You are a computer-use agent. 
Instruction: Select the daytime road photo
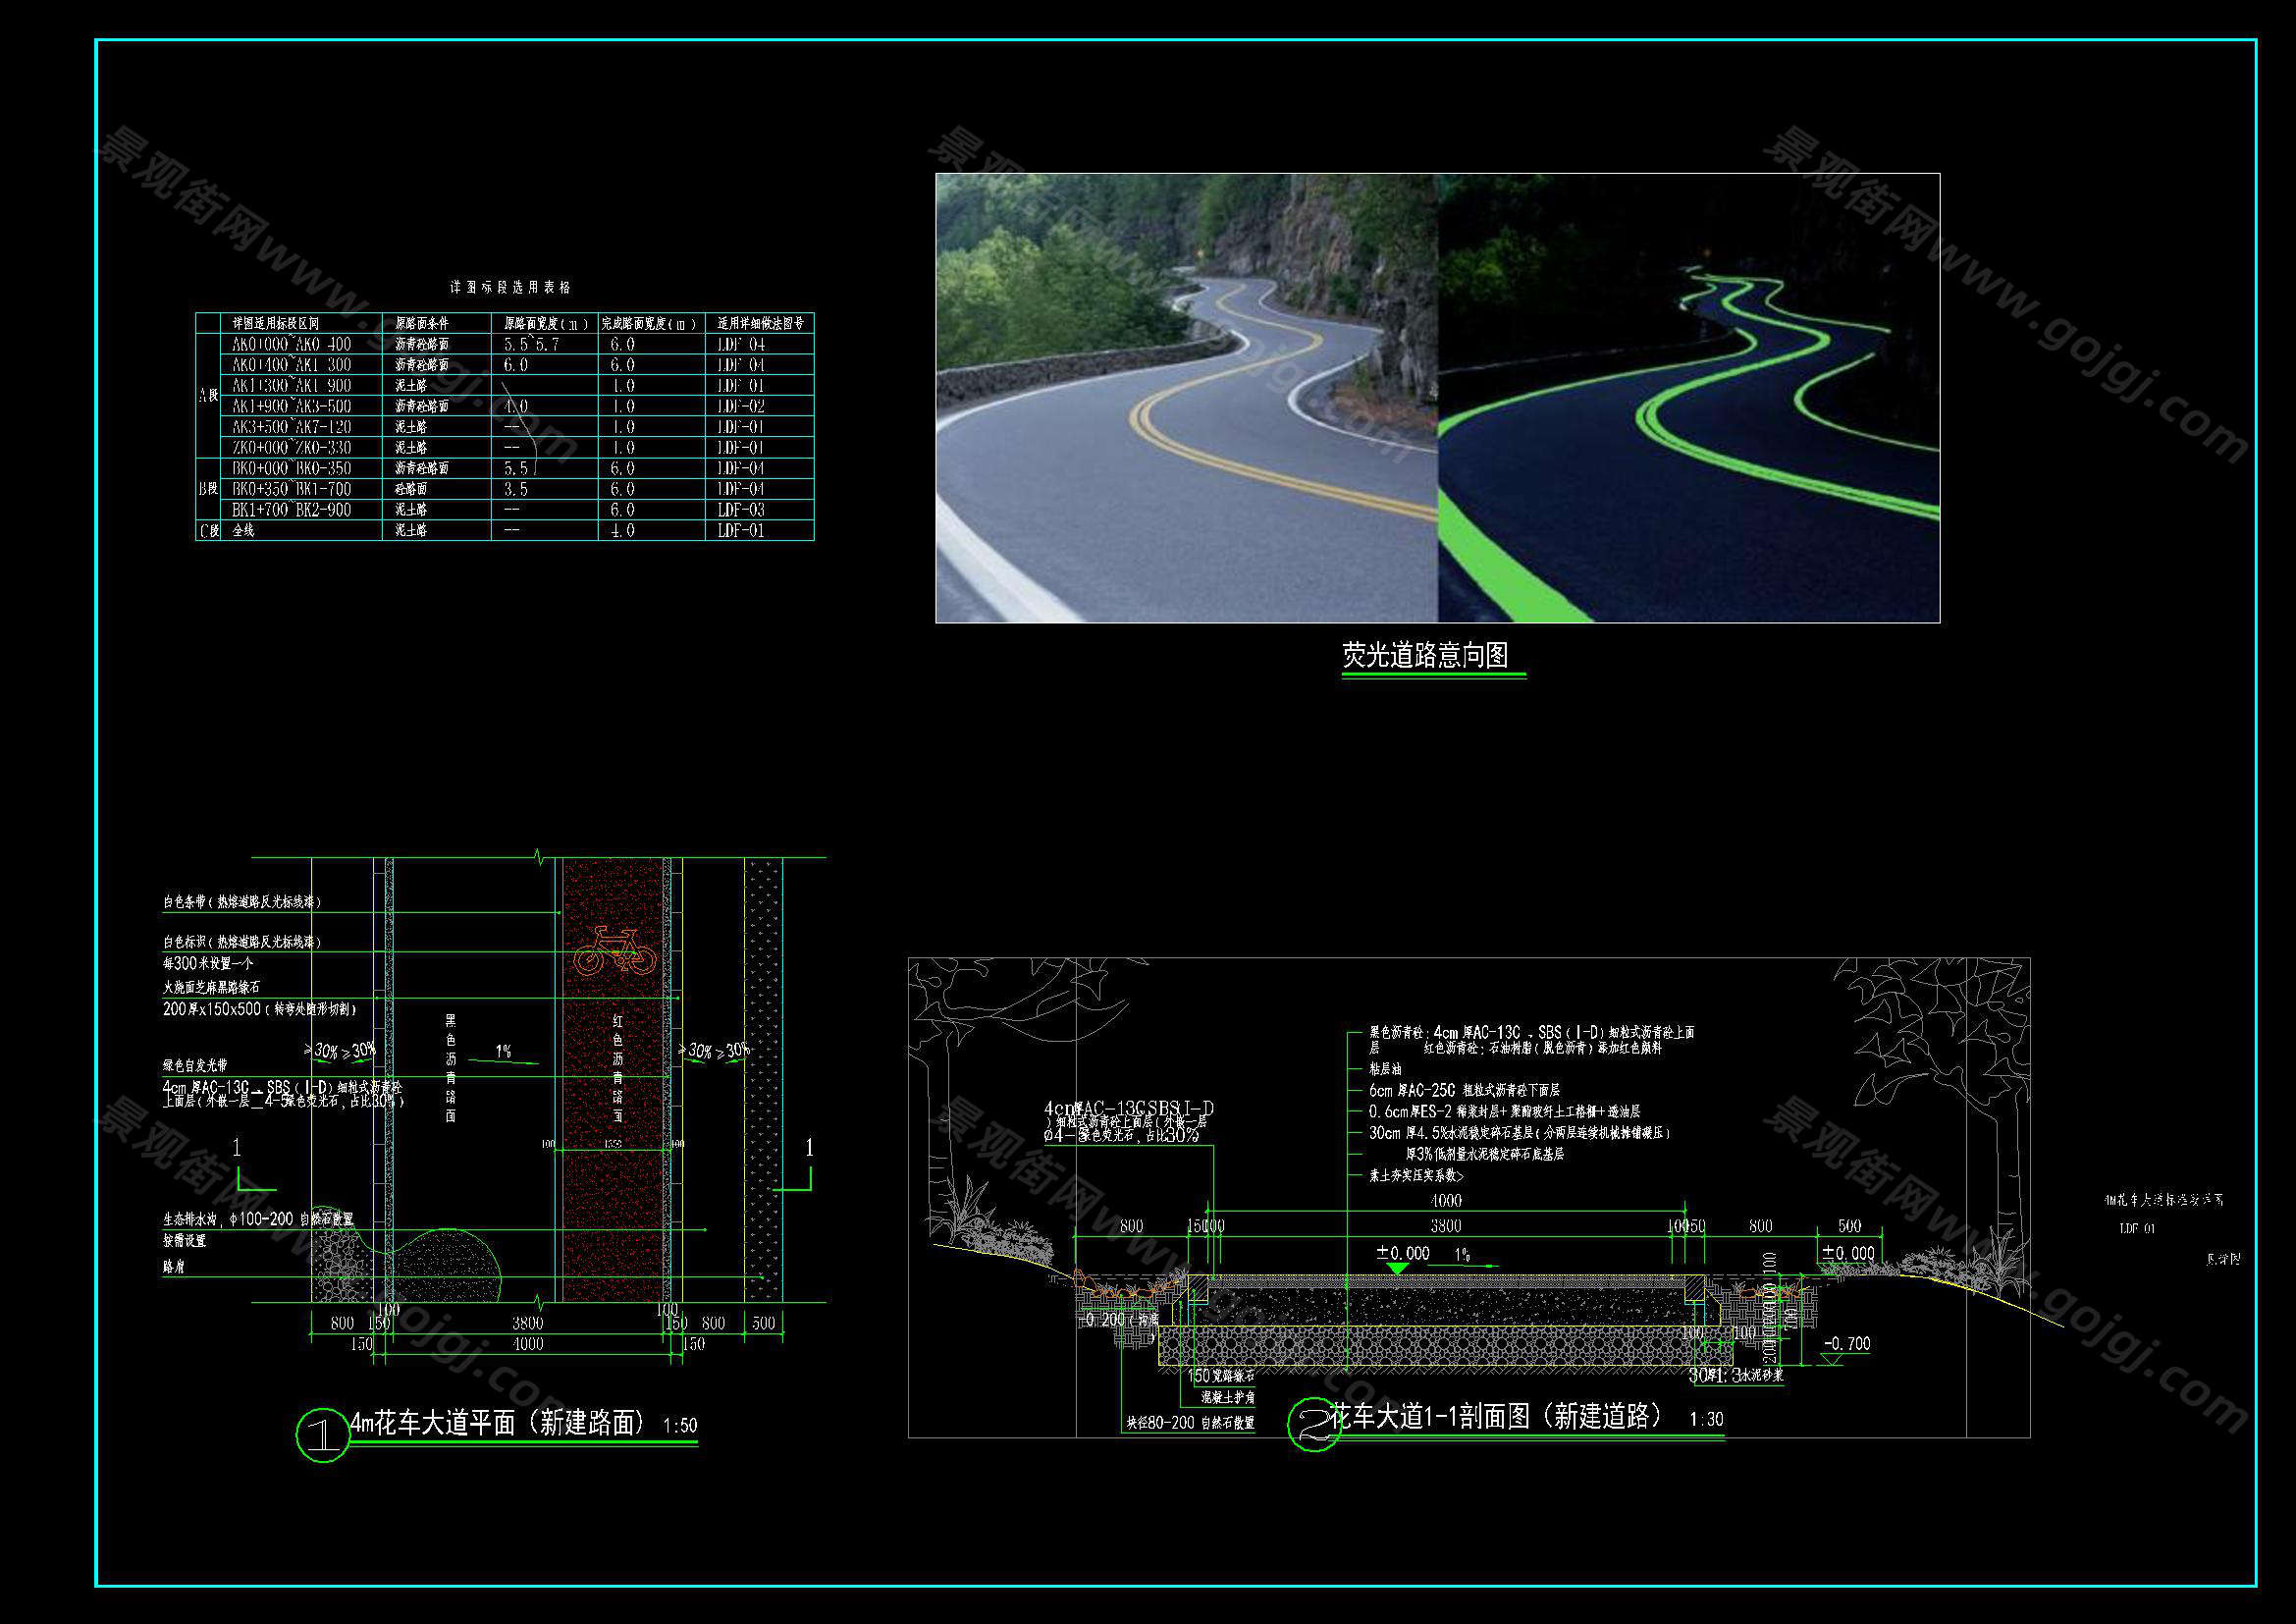(1186, 398)
